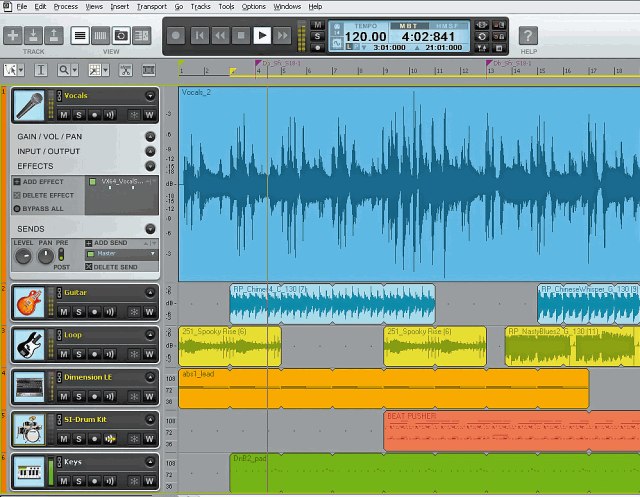Collapse the Vocals track with arrow button

150,96
